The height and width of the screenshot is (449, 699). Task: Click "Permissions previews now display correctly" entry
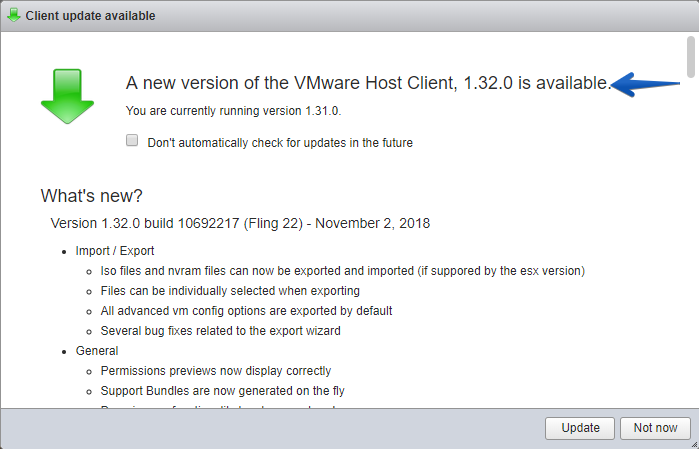click(216, 371)
